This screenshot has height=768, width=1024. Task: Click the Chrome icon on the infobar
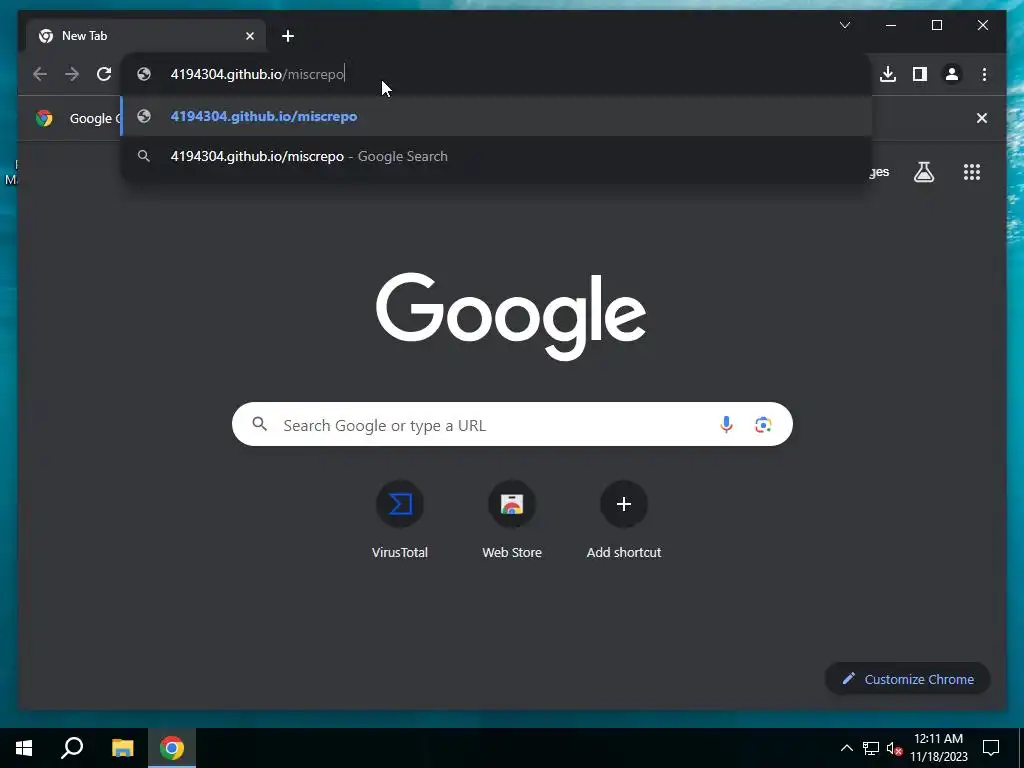click(44, 118)
